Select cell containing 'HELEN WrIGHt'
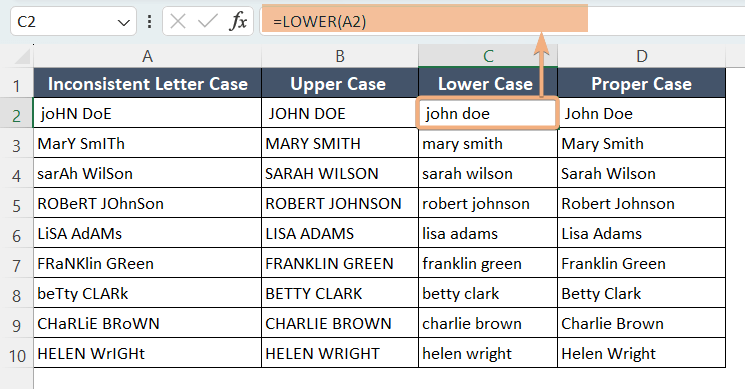 pos(147,352)
